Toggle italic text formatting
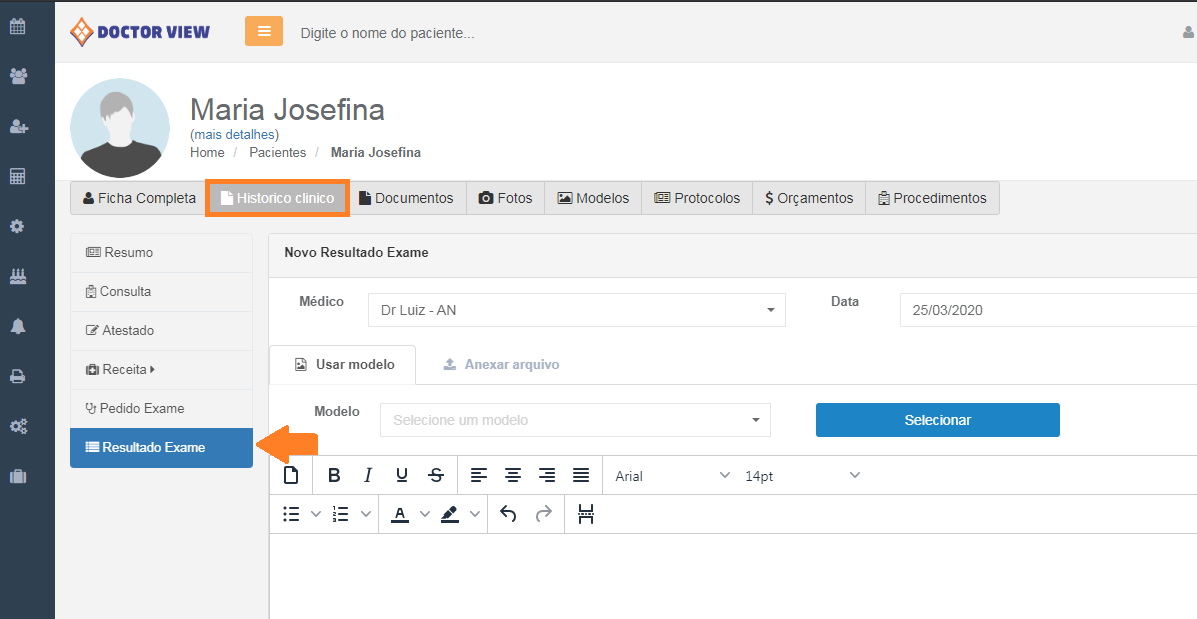The width and height of the screenshot is (1197, 619). (368, 476)
